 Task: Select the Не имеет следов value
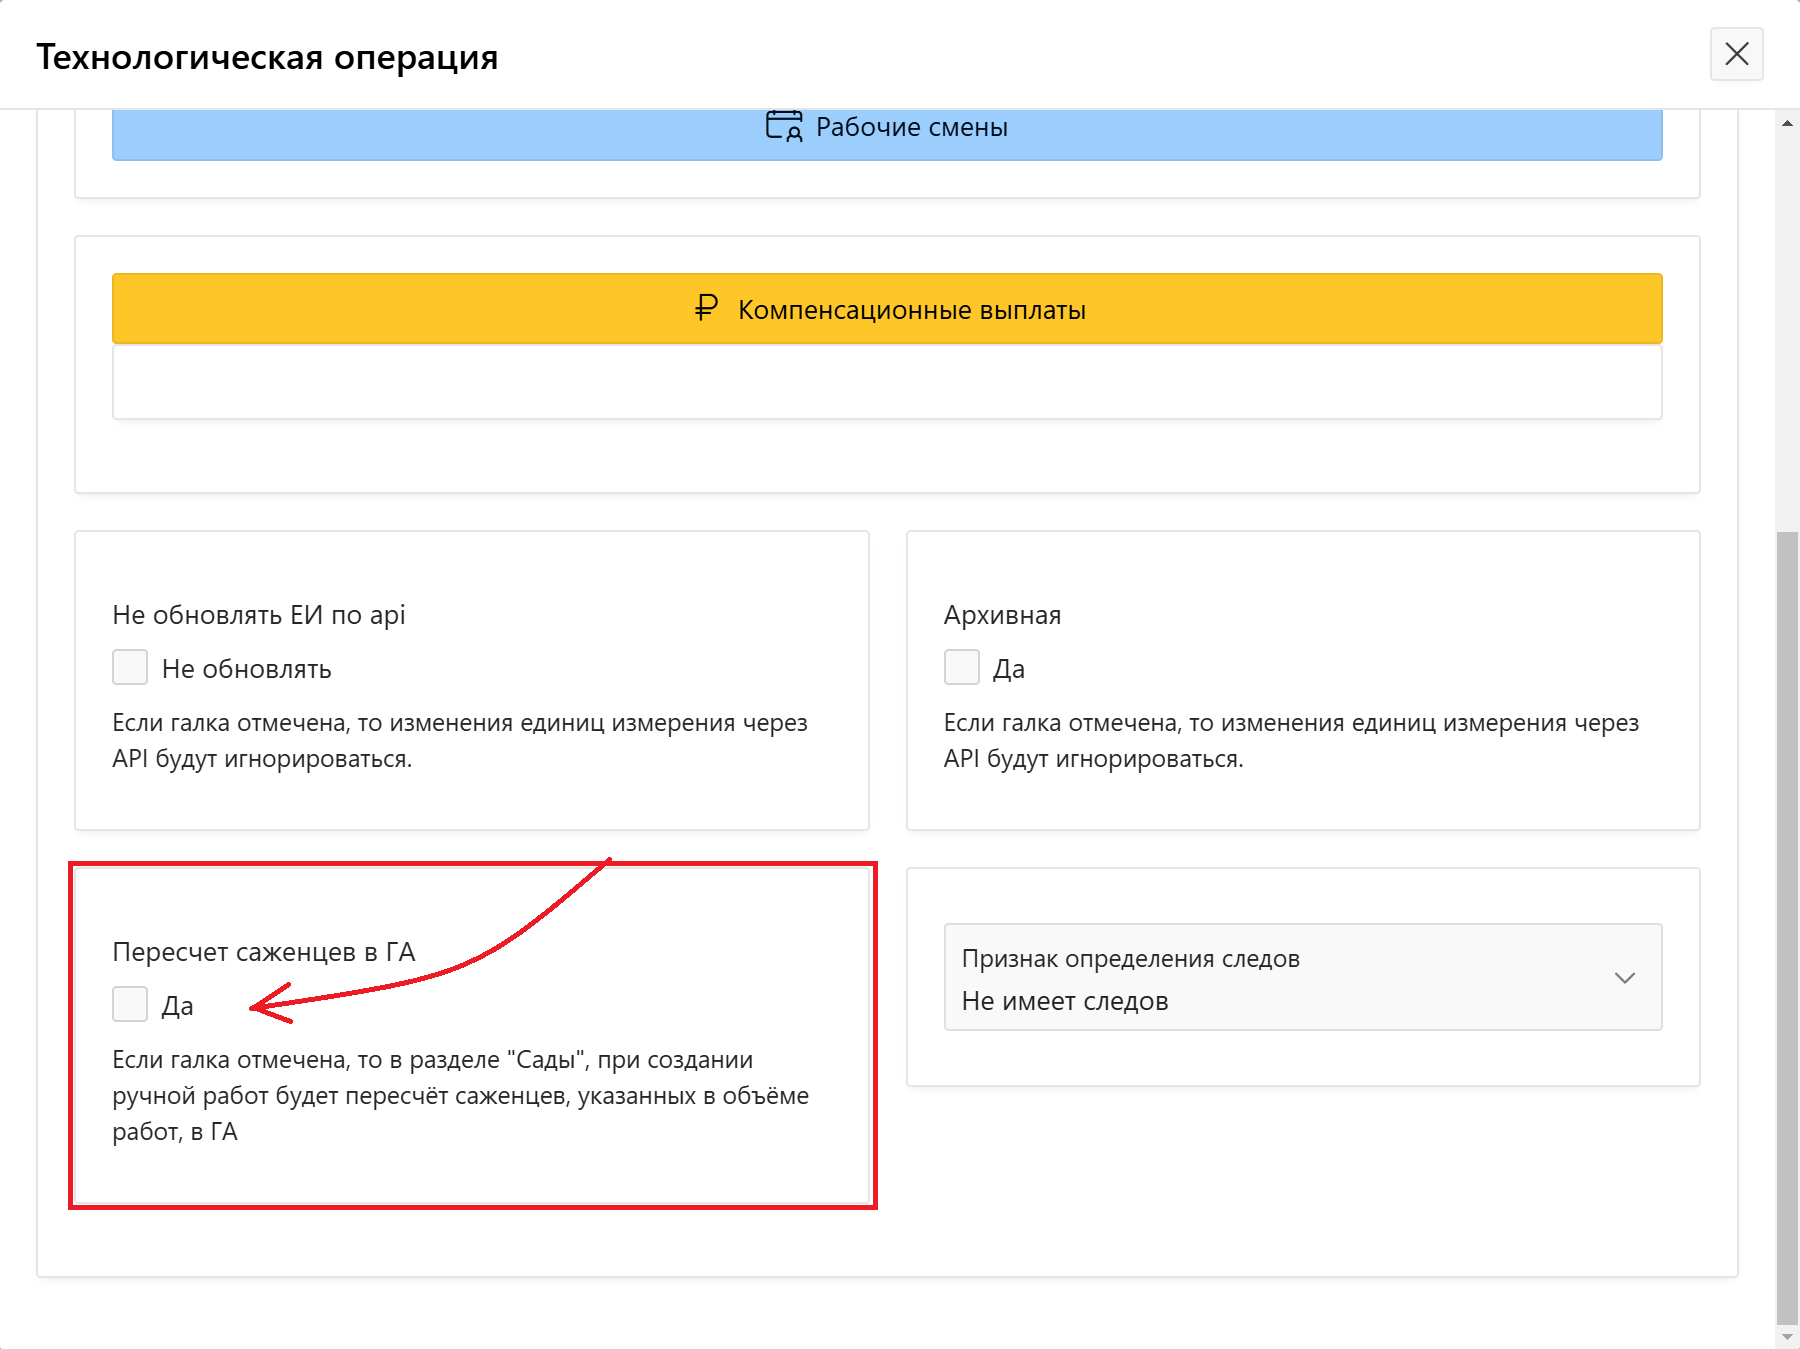(1064, 1001)
